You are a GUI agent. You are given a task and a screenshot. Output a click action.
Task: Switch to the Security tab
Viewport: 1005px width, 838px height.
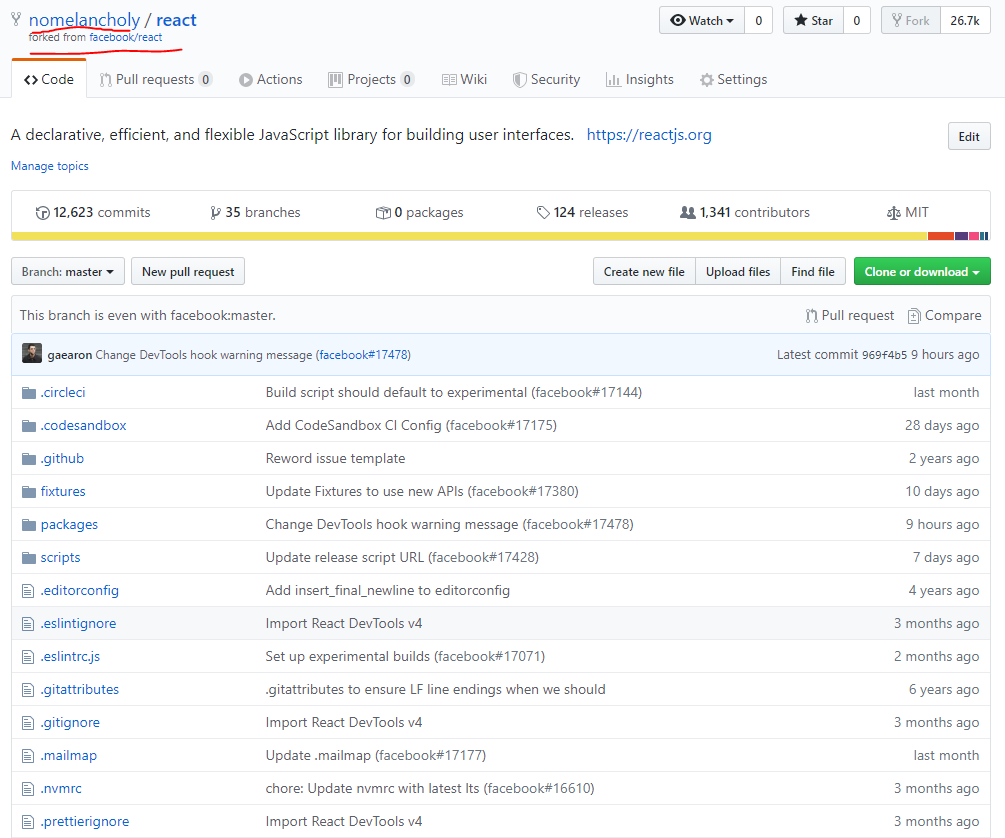[x=546, y=80]
